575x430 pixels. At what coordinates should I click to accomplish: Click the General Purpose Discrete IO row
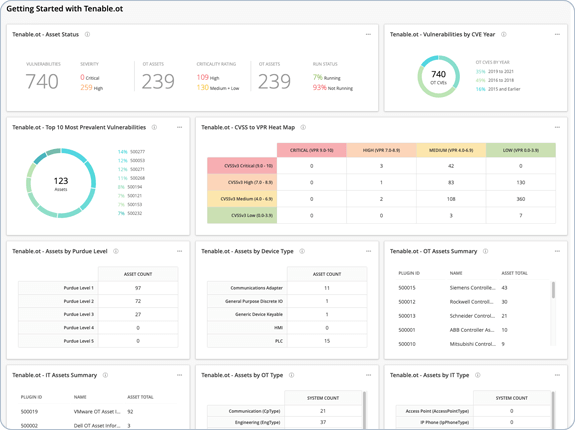[x=287, y=301]
